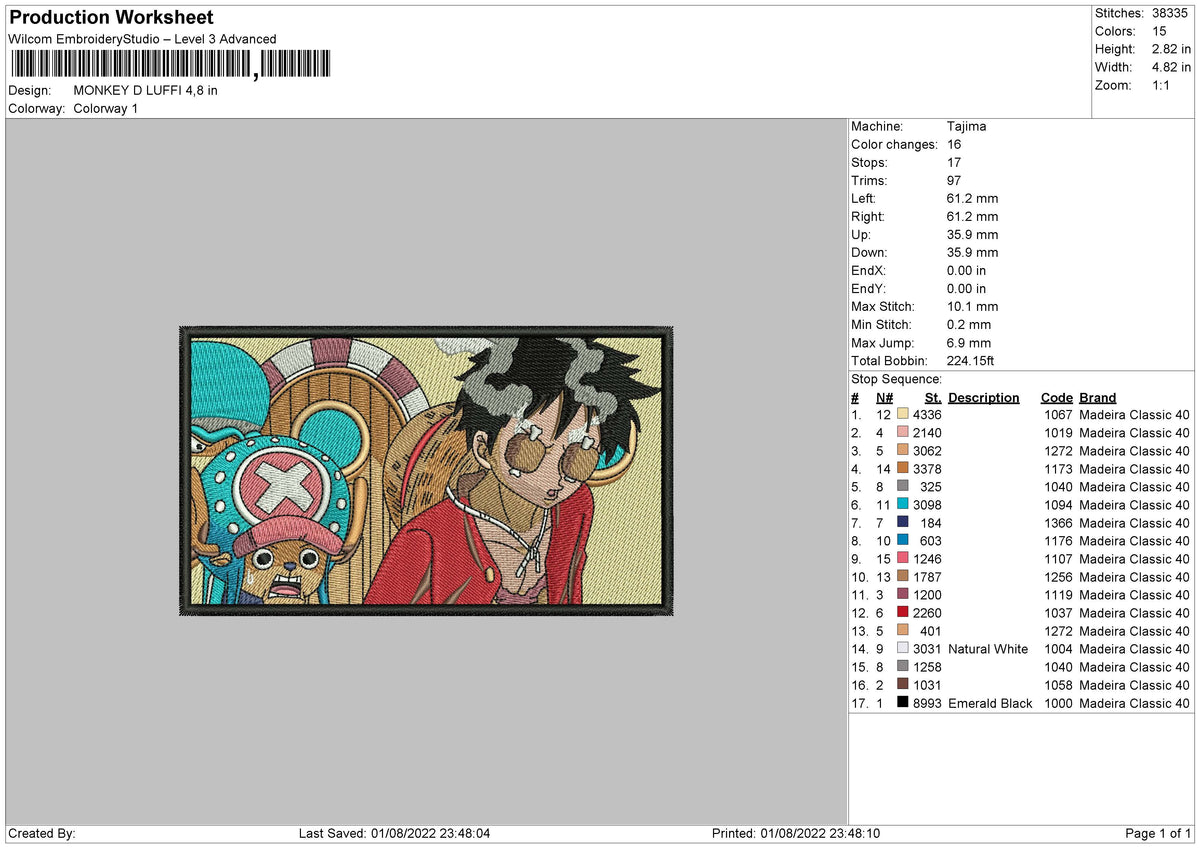Select the pink swatch for code 1019

coord(903,433)
